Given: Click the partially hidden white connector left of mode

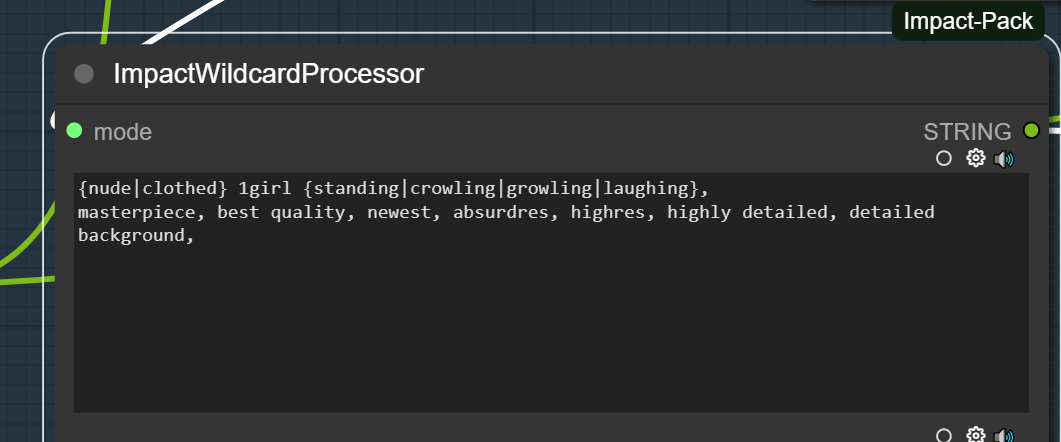Looking at the screenshot, I should [53, 120].
